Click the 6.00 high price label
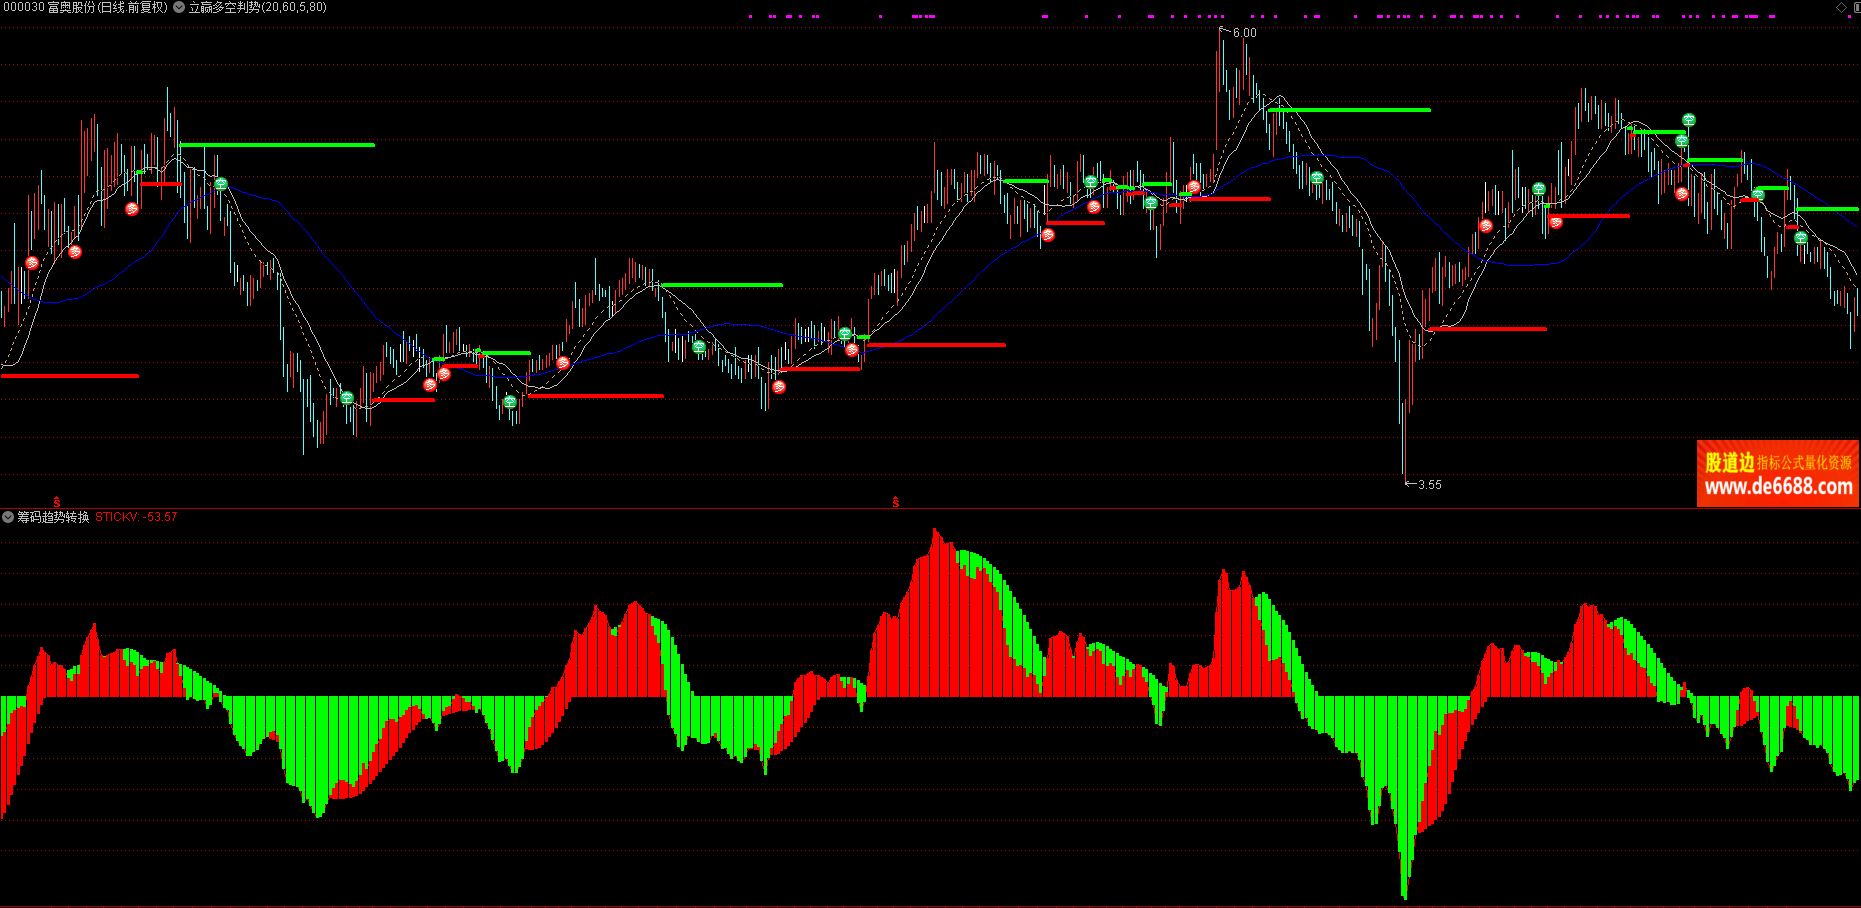The height and width of the screenshot is (908, 1861). tap(1244, 33)
